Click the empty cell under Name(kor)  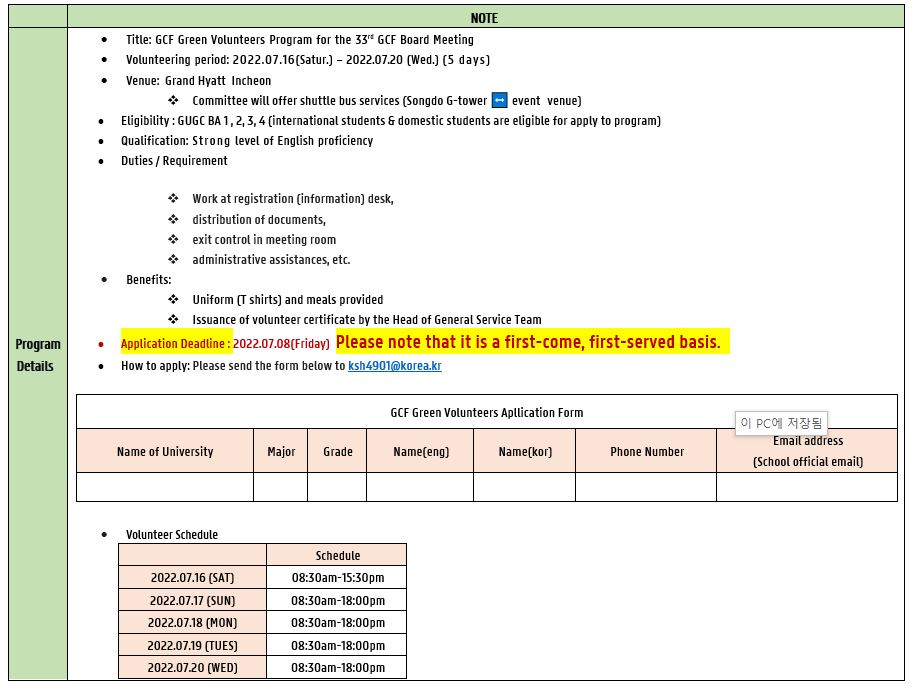tap(525, 487)
